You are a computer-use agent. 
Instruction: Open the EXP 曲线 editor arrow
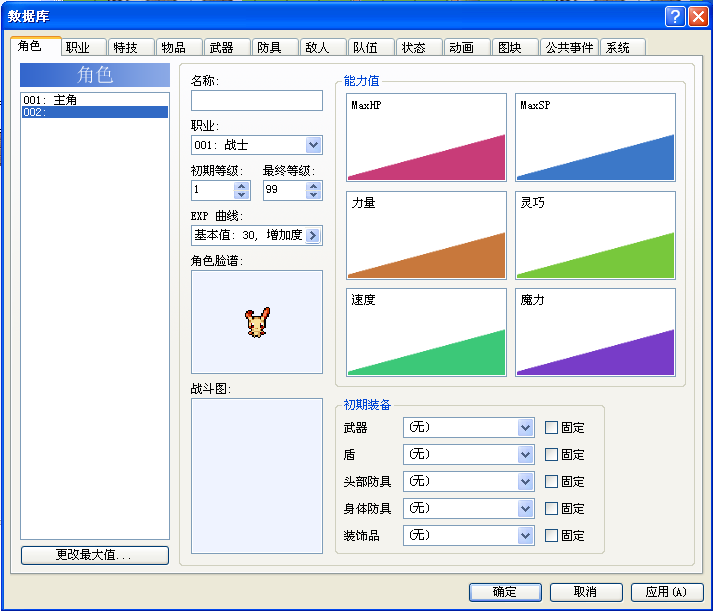coord(313,235)
